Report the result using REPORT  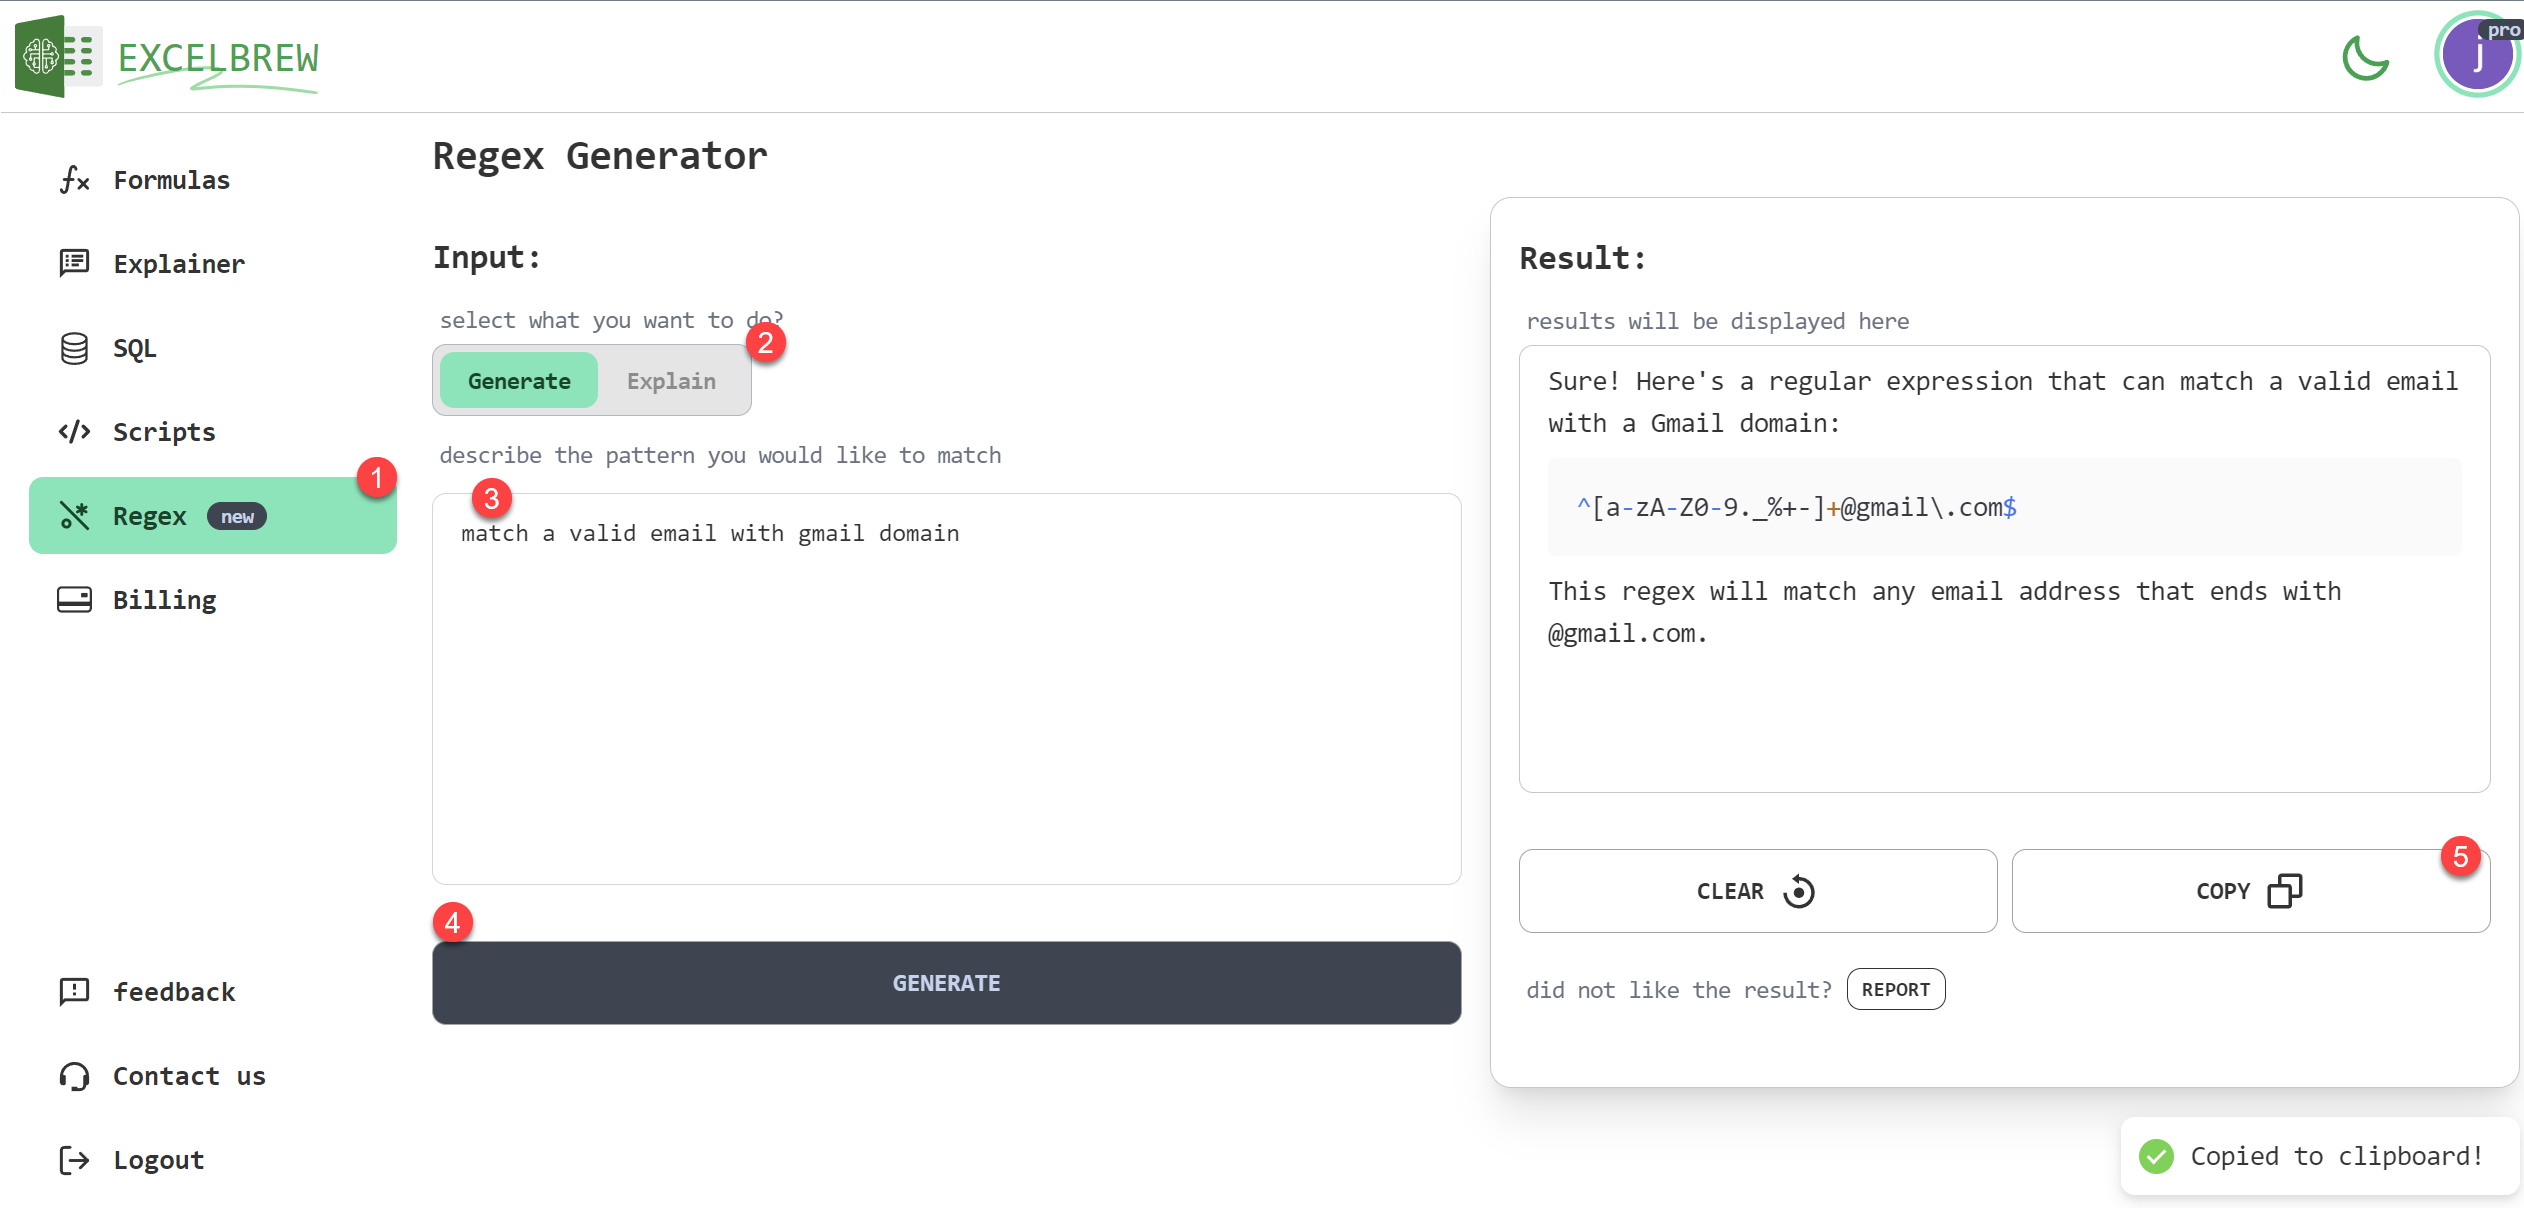[x=1895, y=989]
